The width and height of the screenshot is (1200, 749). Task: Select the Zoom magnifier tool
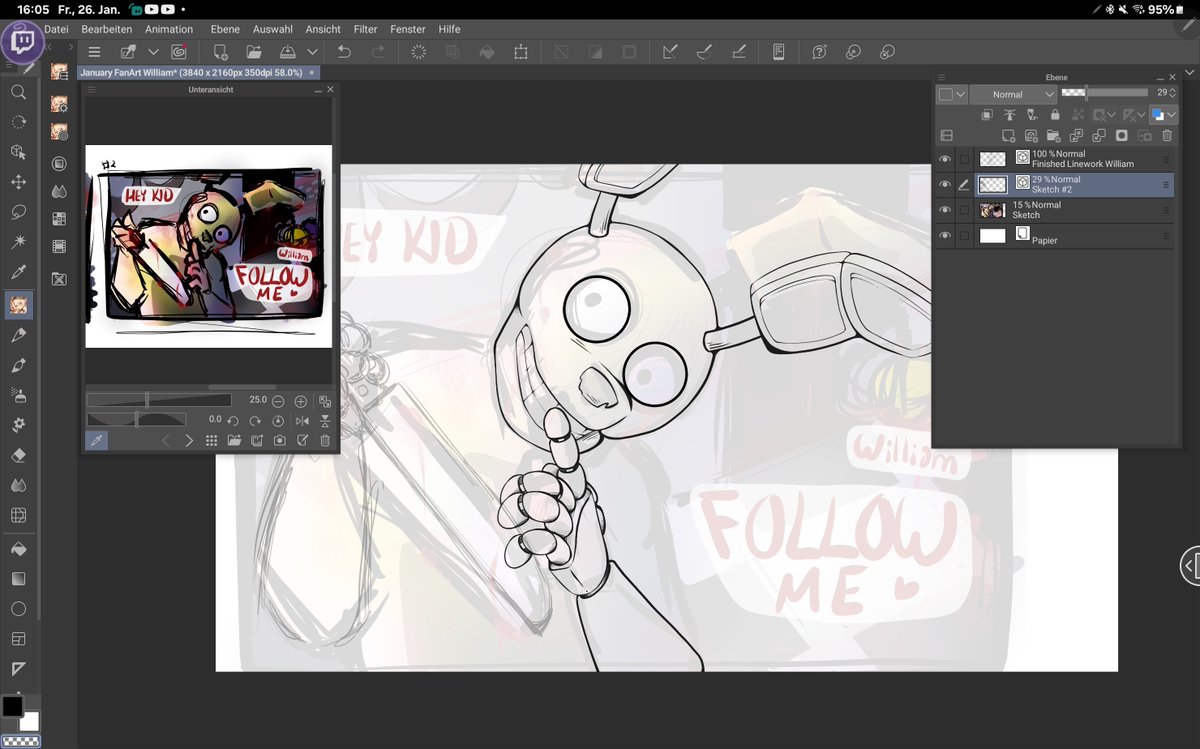pyautogui.click(x=18, y=92)
